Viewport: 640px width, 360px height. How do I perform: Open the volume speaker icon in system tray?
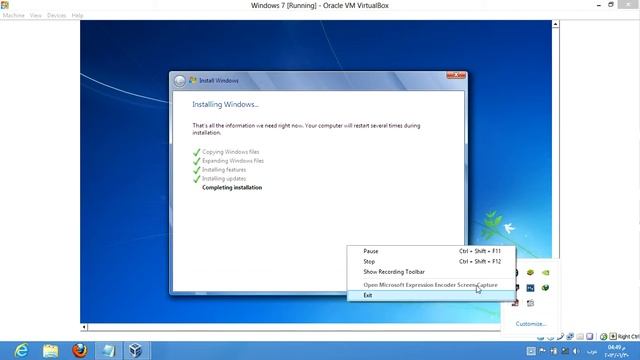coord(576,351)
